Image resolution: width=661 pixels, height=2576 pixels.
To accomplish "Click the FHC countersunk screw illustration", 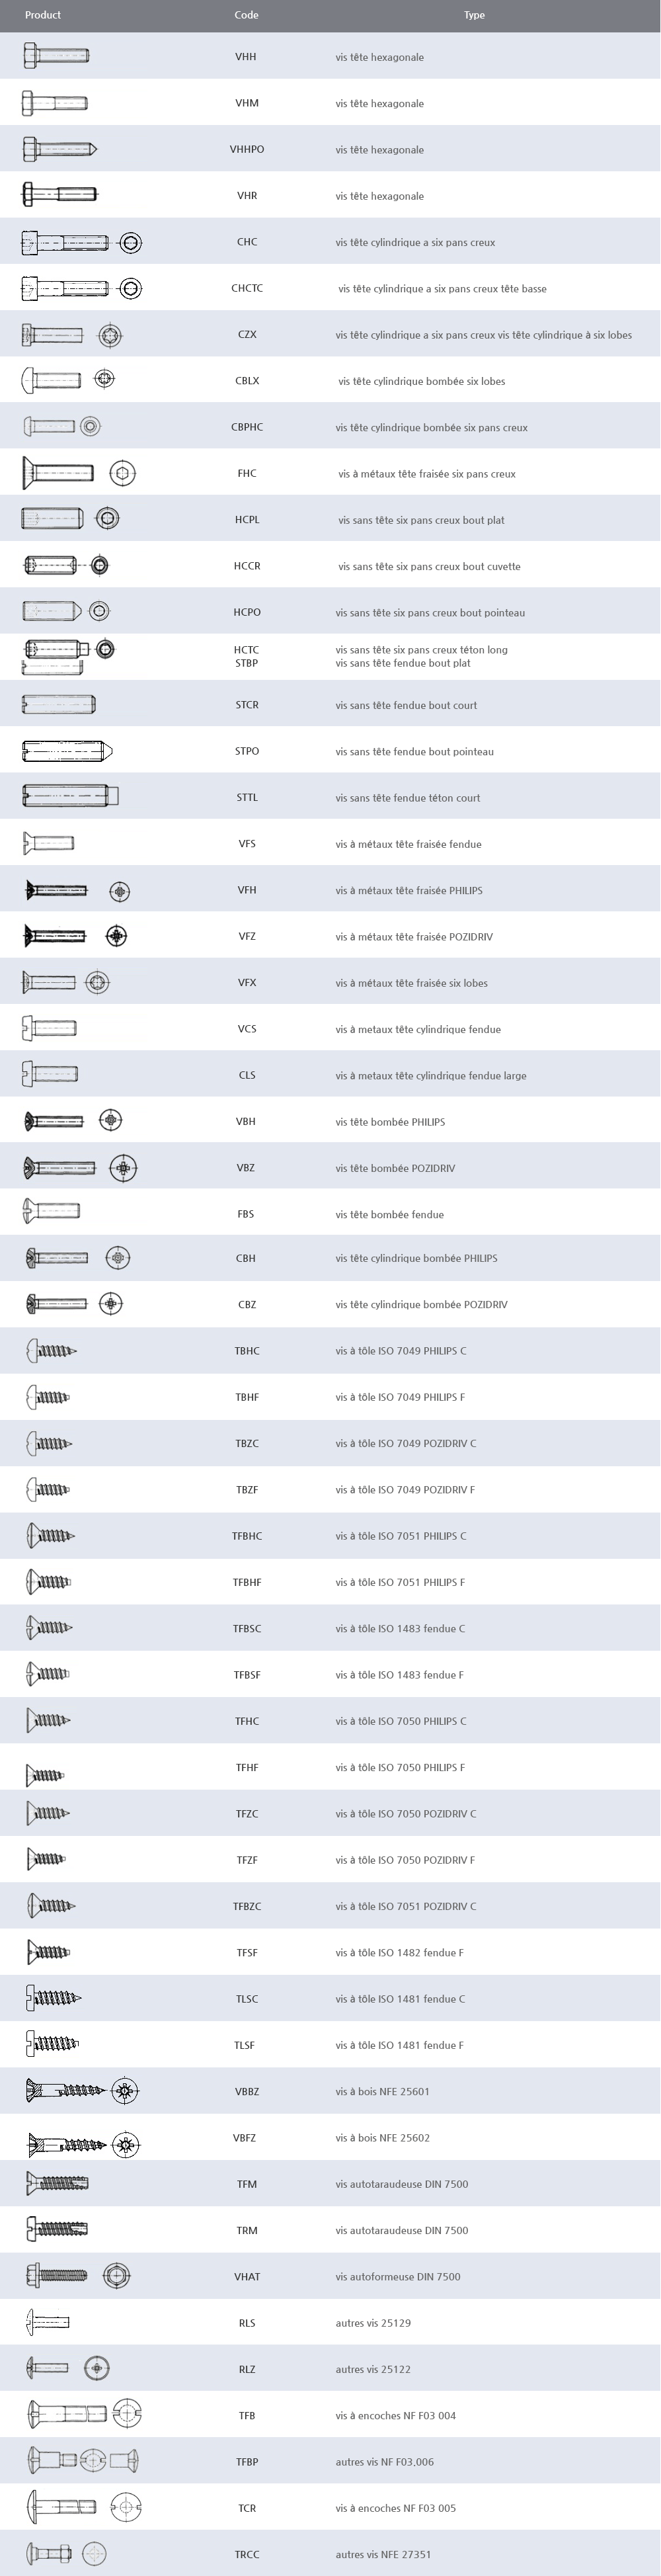I will 78,473.
